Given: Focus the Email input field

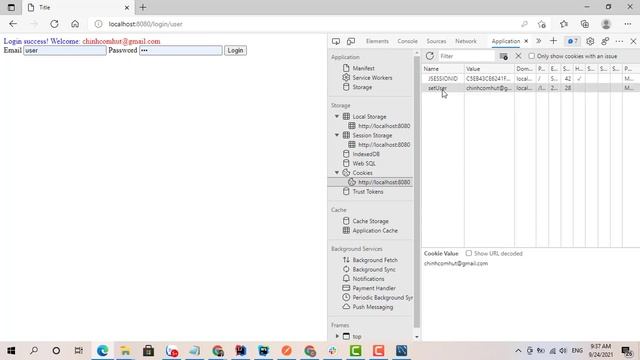Looking at the screenshot, I should click(65, 50).
